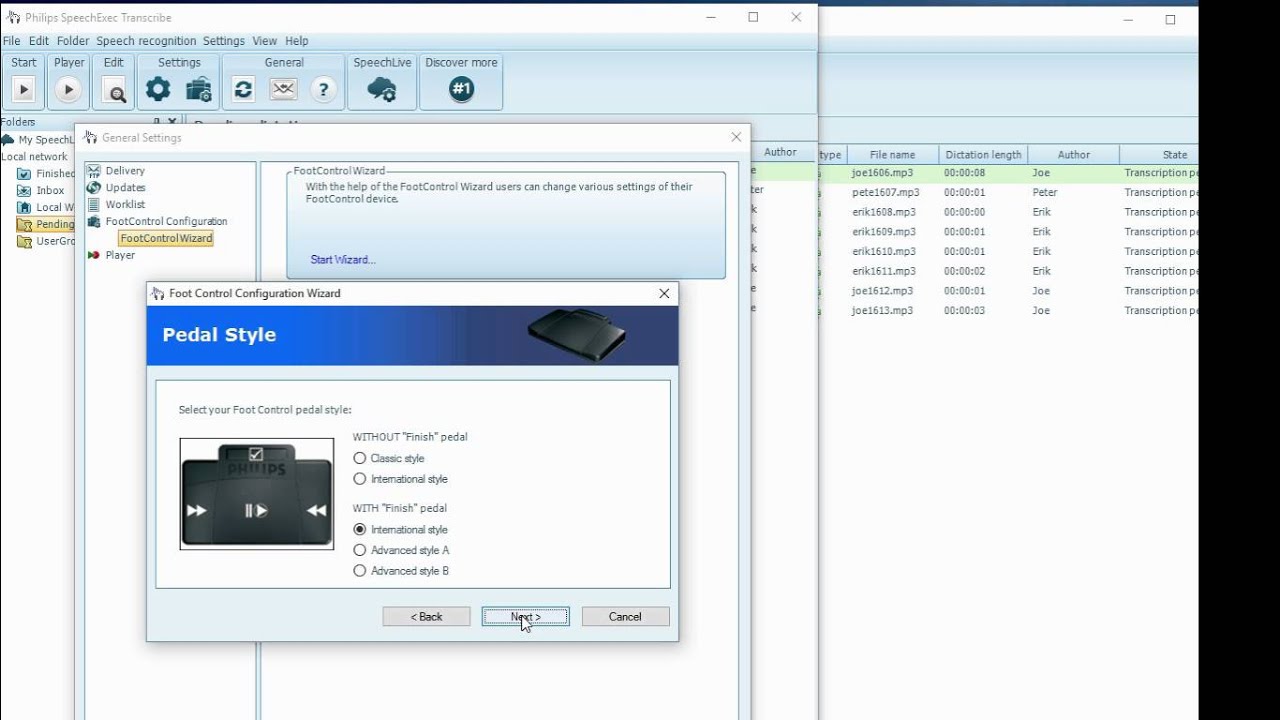Click Author header in right background window
The image size is (1280, 720).
(x=1074, y=155)
